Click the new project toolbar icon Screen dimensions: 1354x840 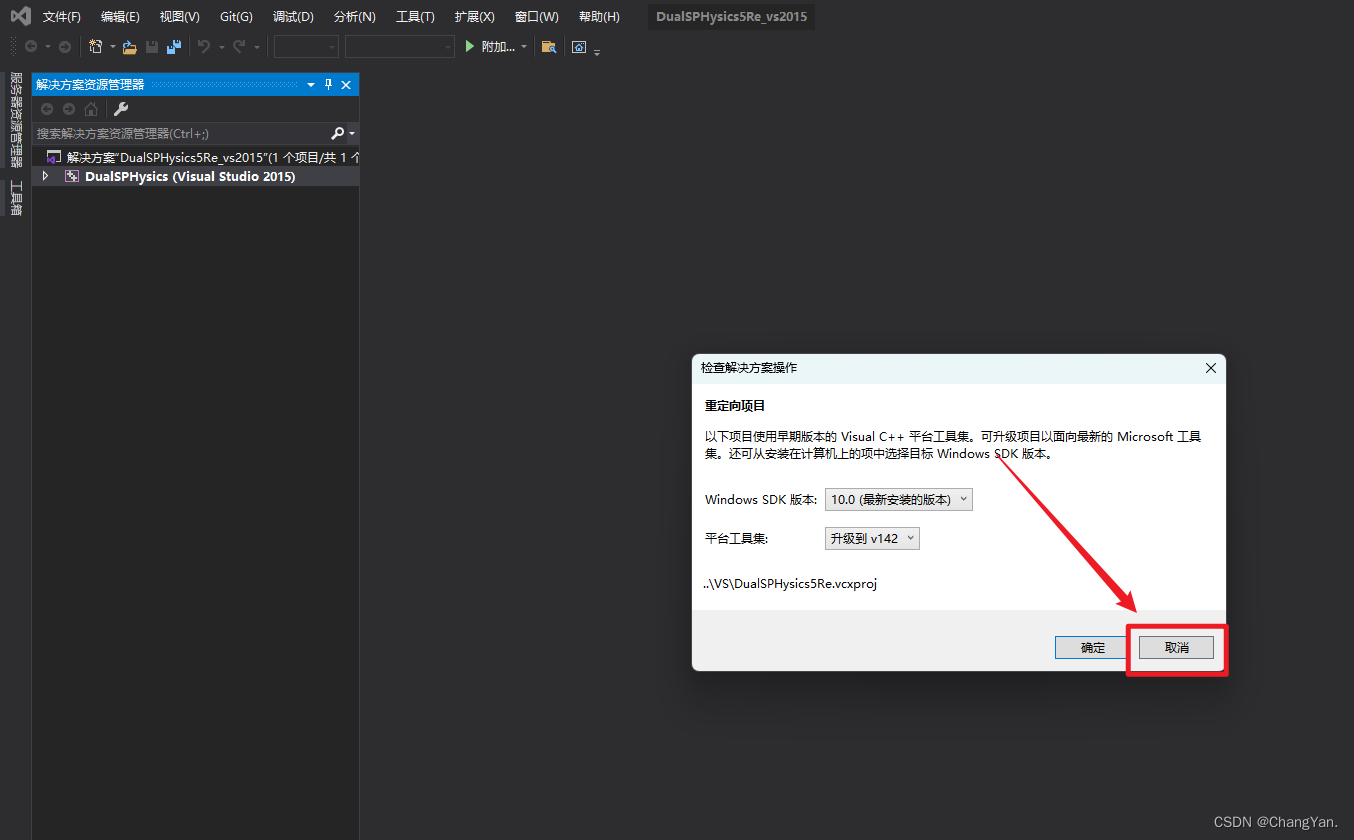(x=96, y=47)
